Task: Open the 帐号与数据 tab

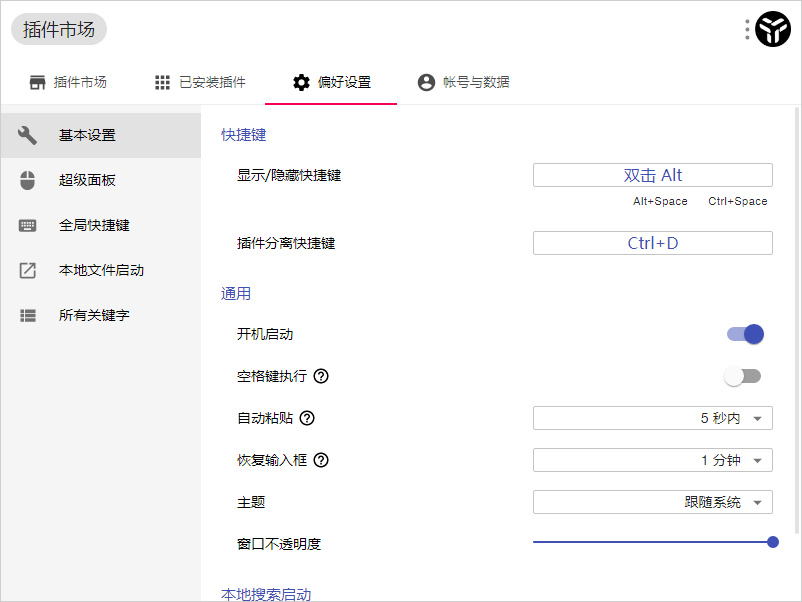Action: tap(463, 83)
